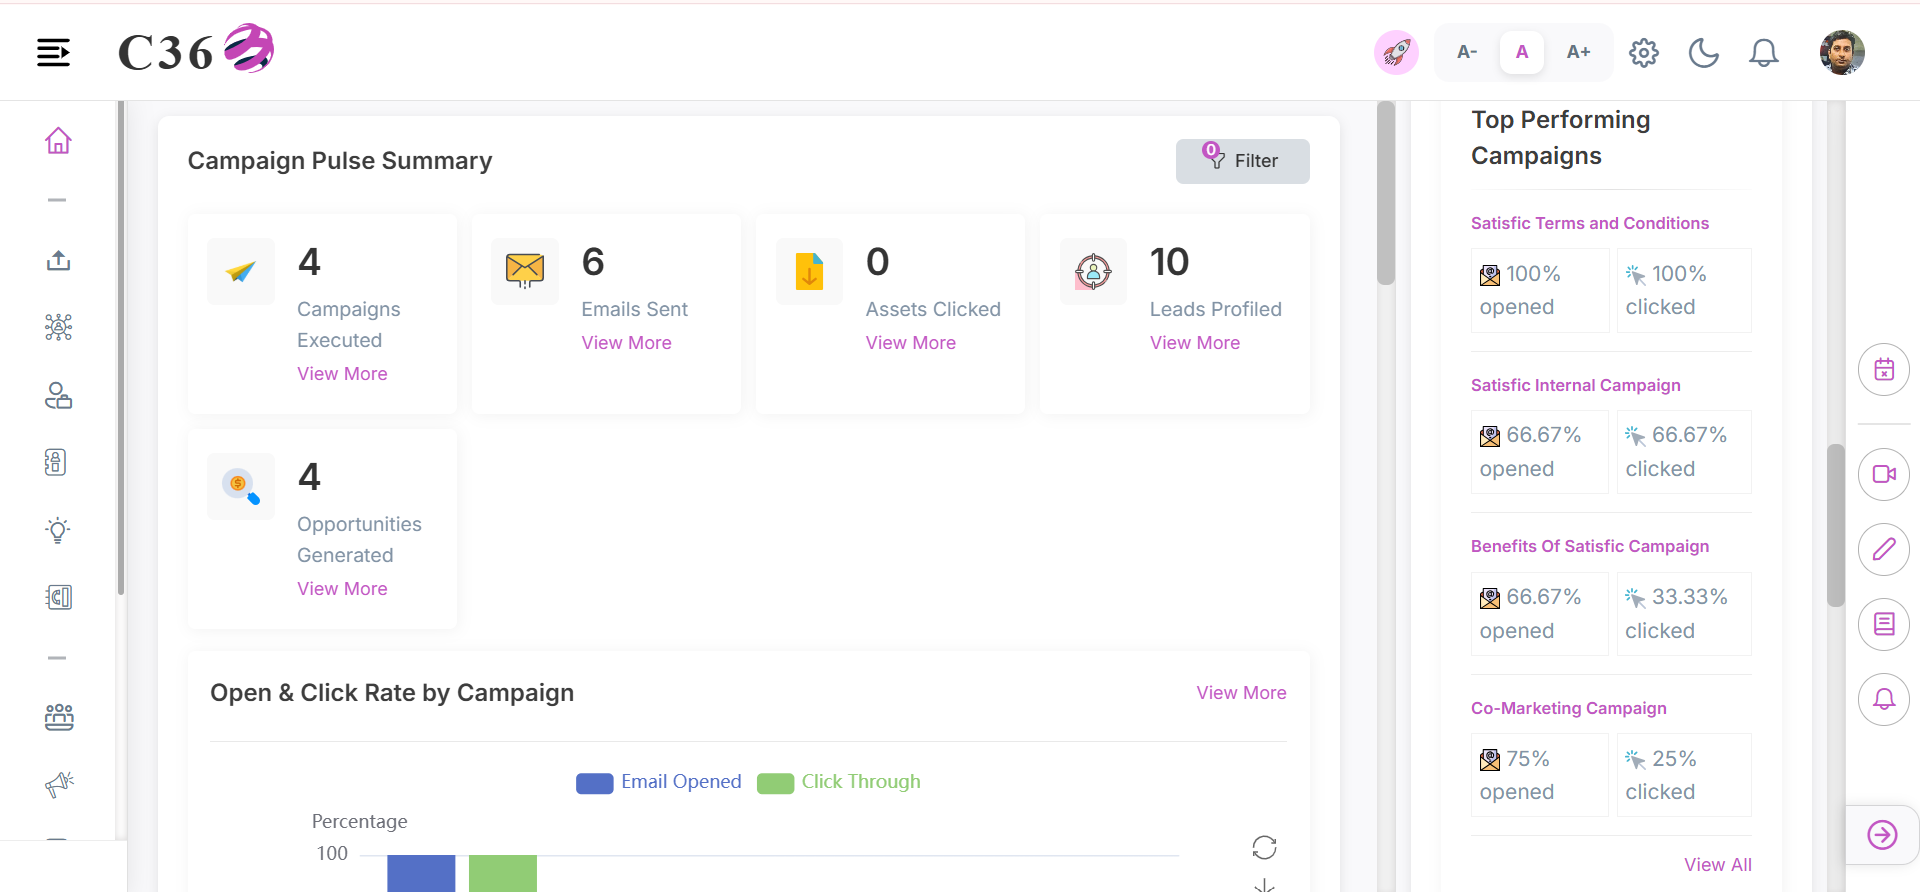Open header notifications bell

pos(1764,52)
